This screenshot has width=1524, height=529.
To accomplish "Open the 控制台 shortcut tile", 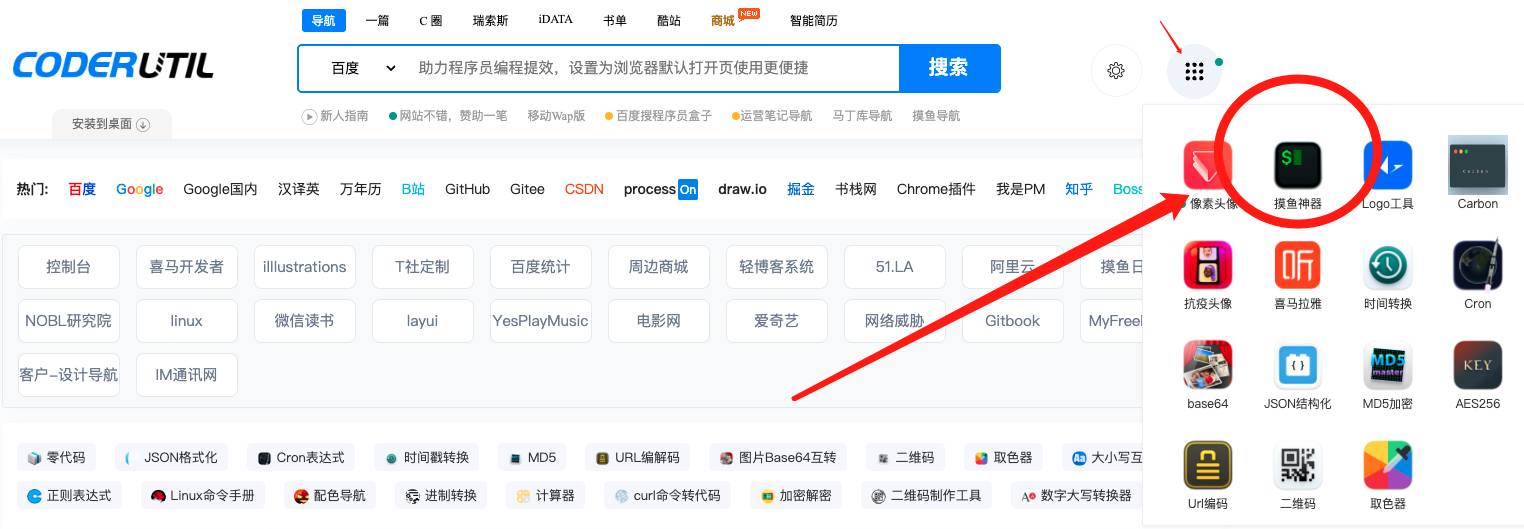I will click(69, 267).
